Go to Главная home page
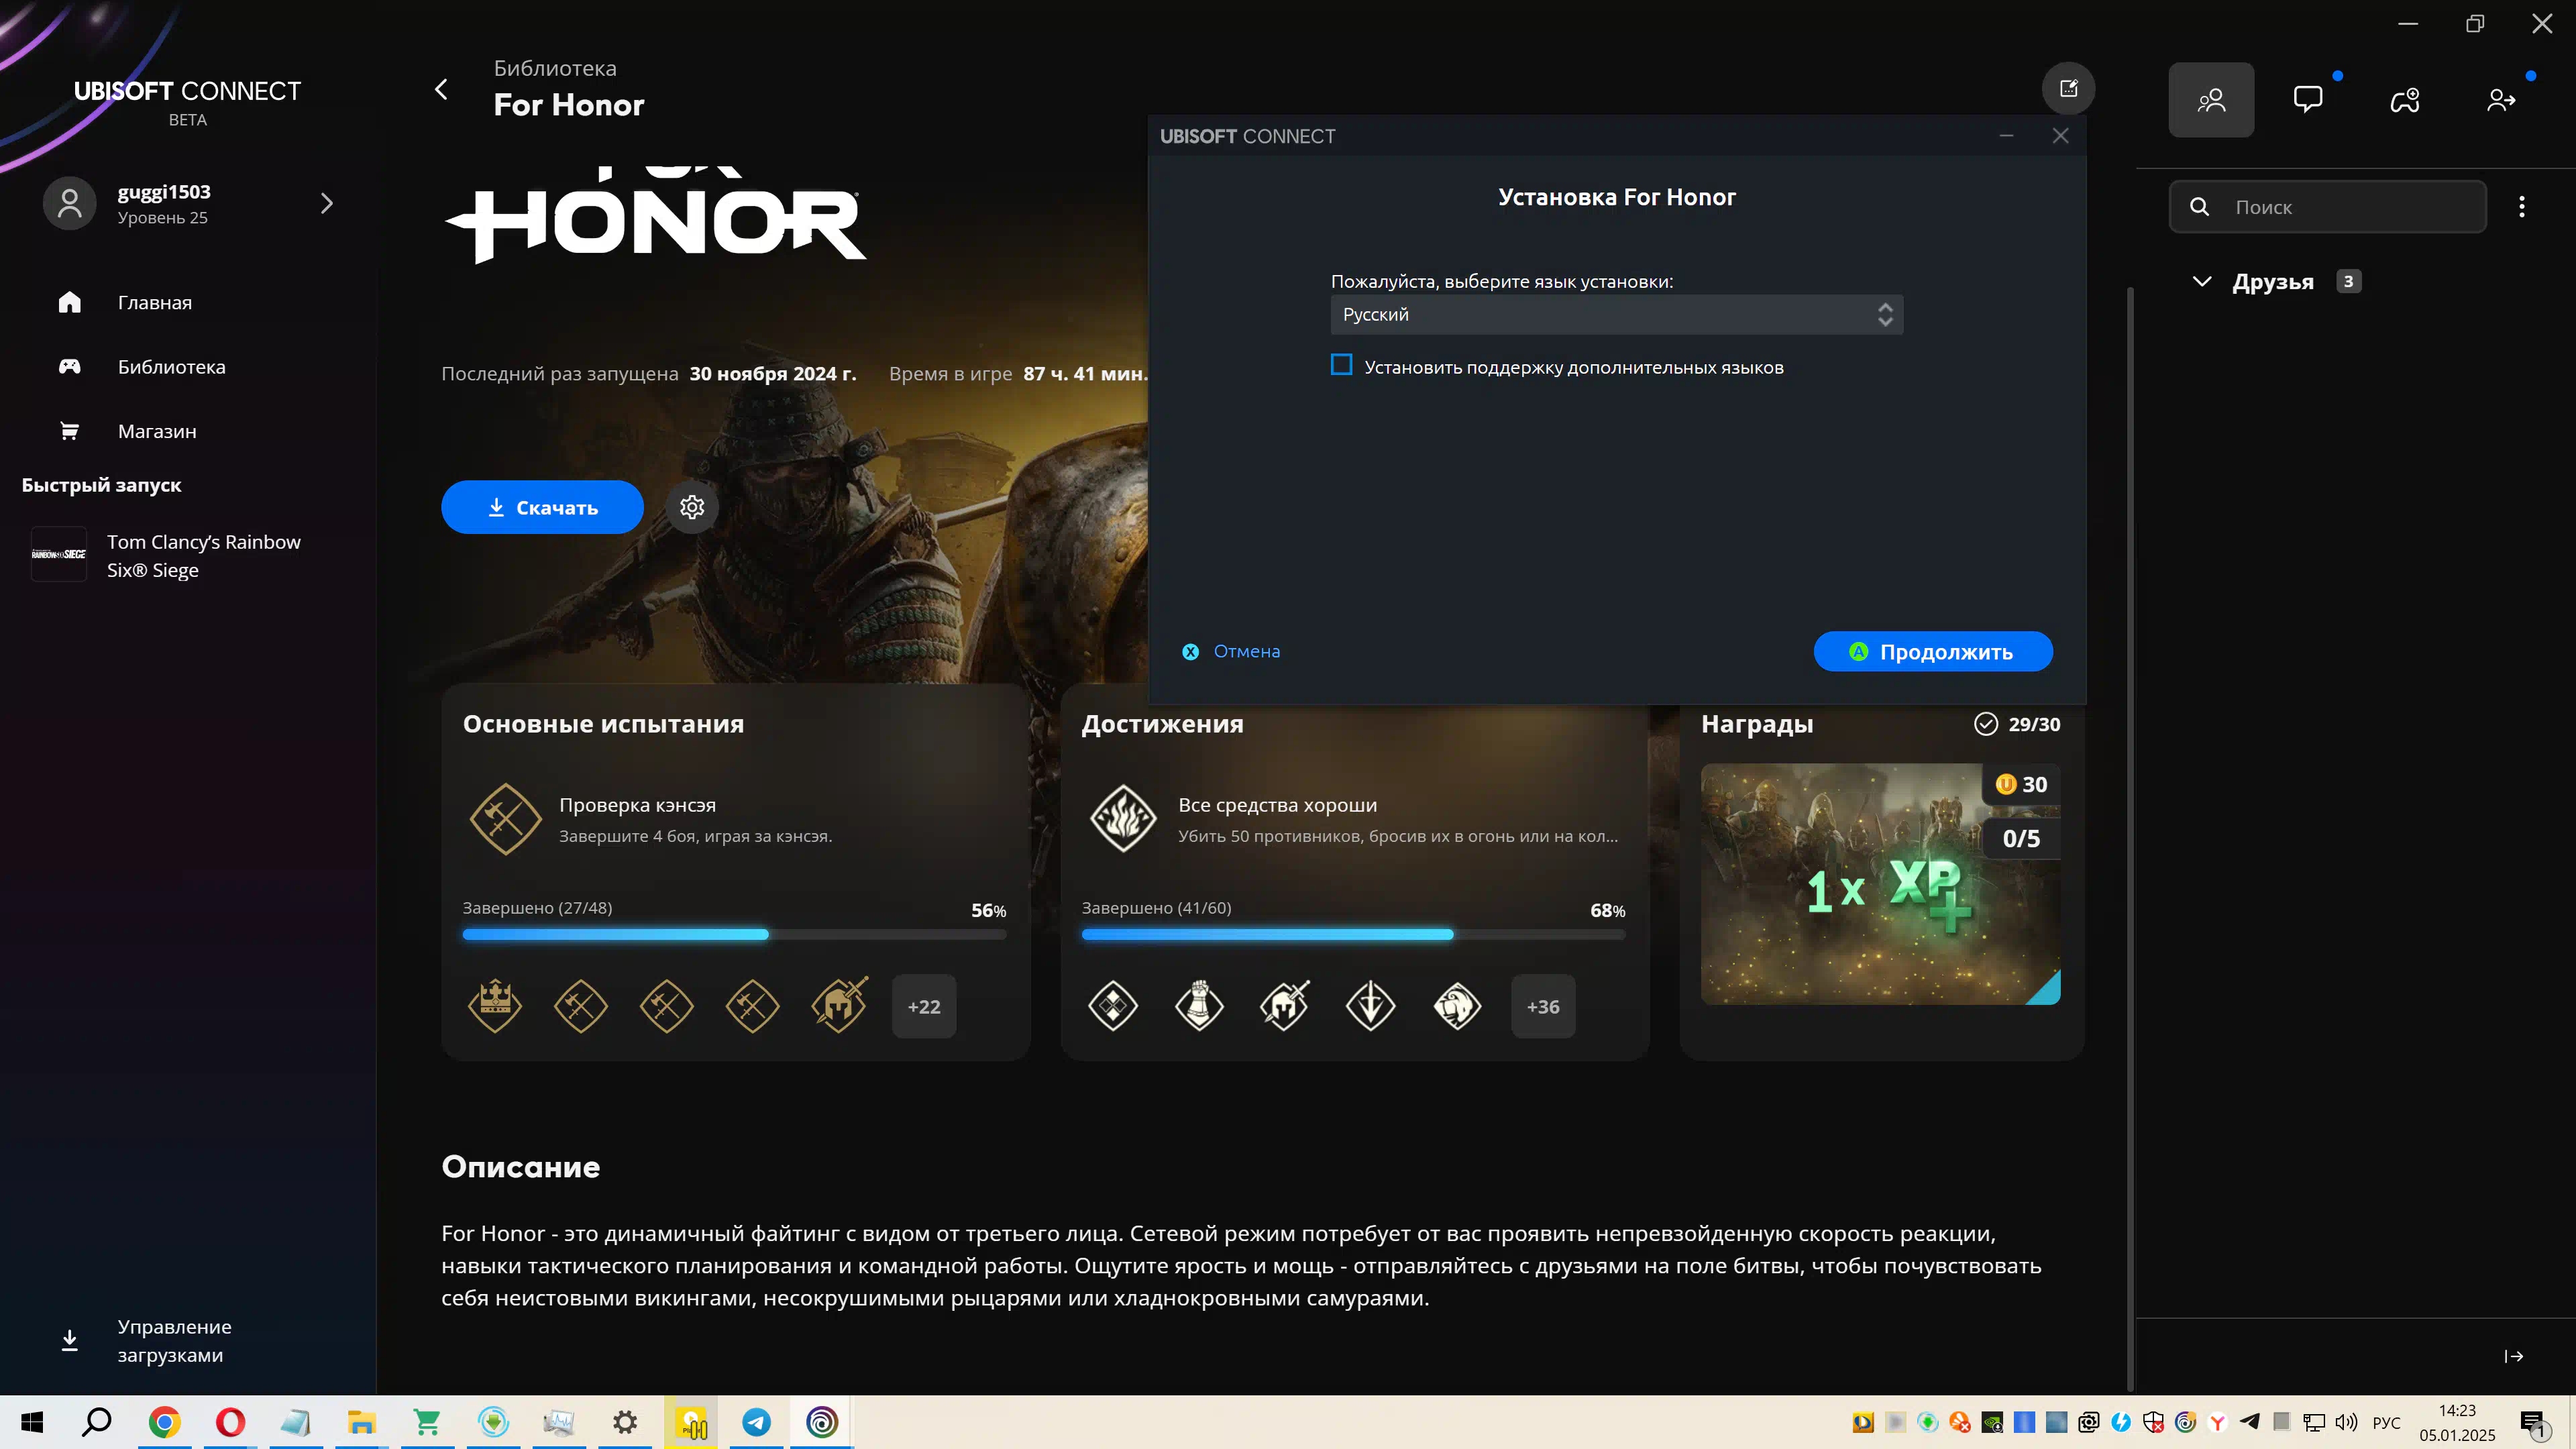Screen dimensions: 2576x1449 154,302
